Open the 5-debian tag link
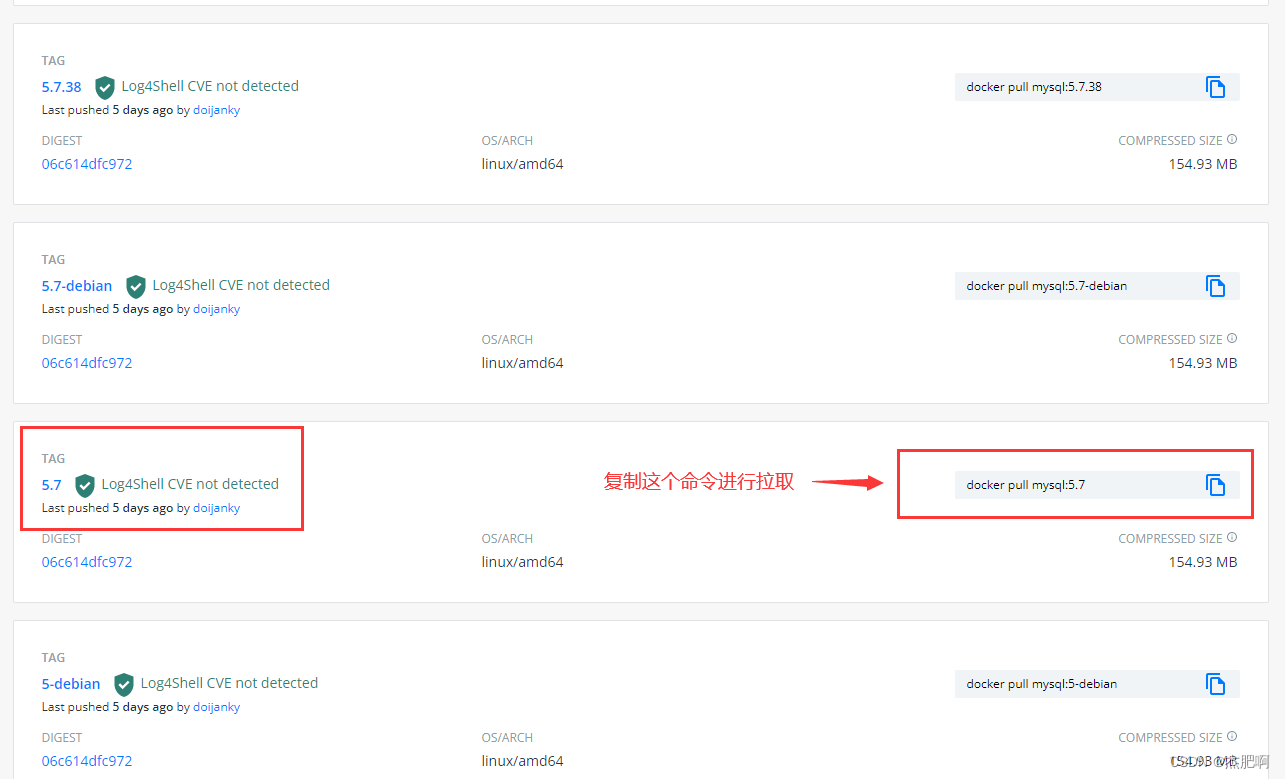Image resolution: width=1285 pixels, height=779 pixels. click(71, 684)
